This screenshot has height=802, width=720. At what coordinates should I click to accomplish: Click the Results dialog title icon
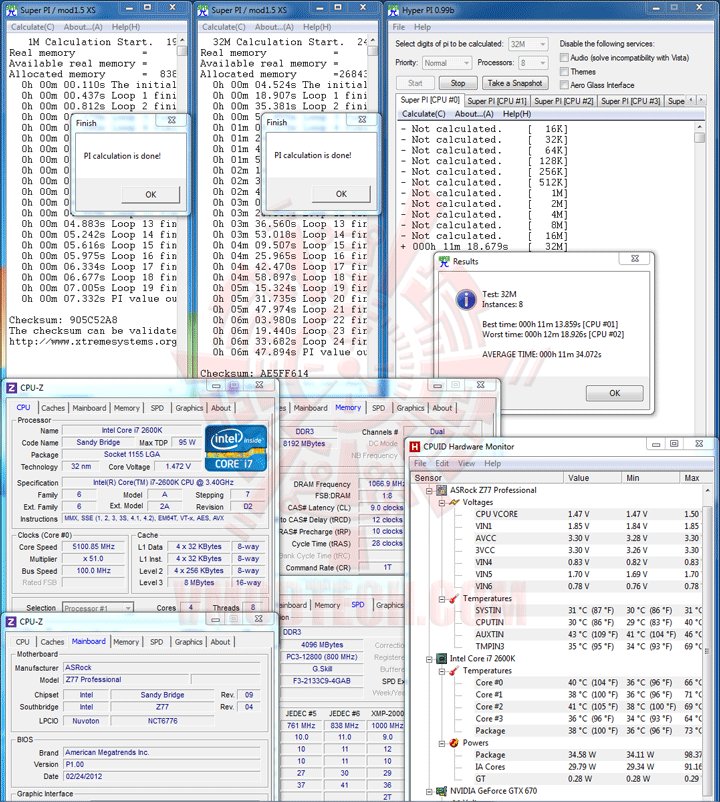(444, 261)
